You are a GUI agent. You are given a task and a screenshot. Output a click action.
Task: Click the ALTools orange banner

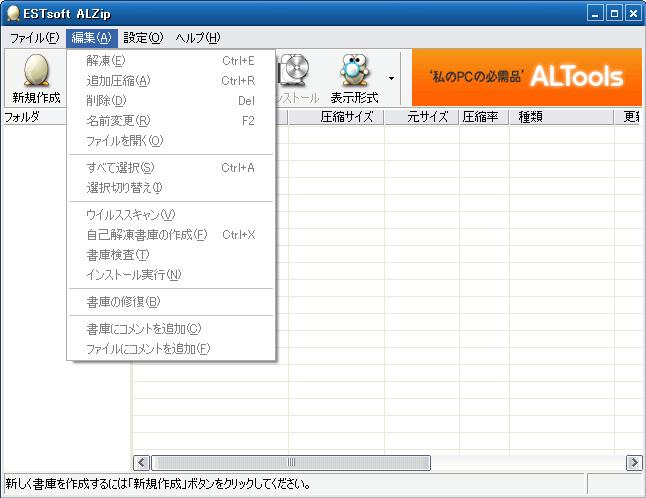527,77
